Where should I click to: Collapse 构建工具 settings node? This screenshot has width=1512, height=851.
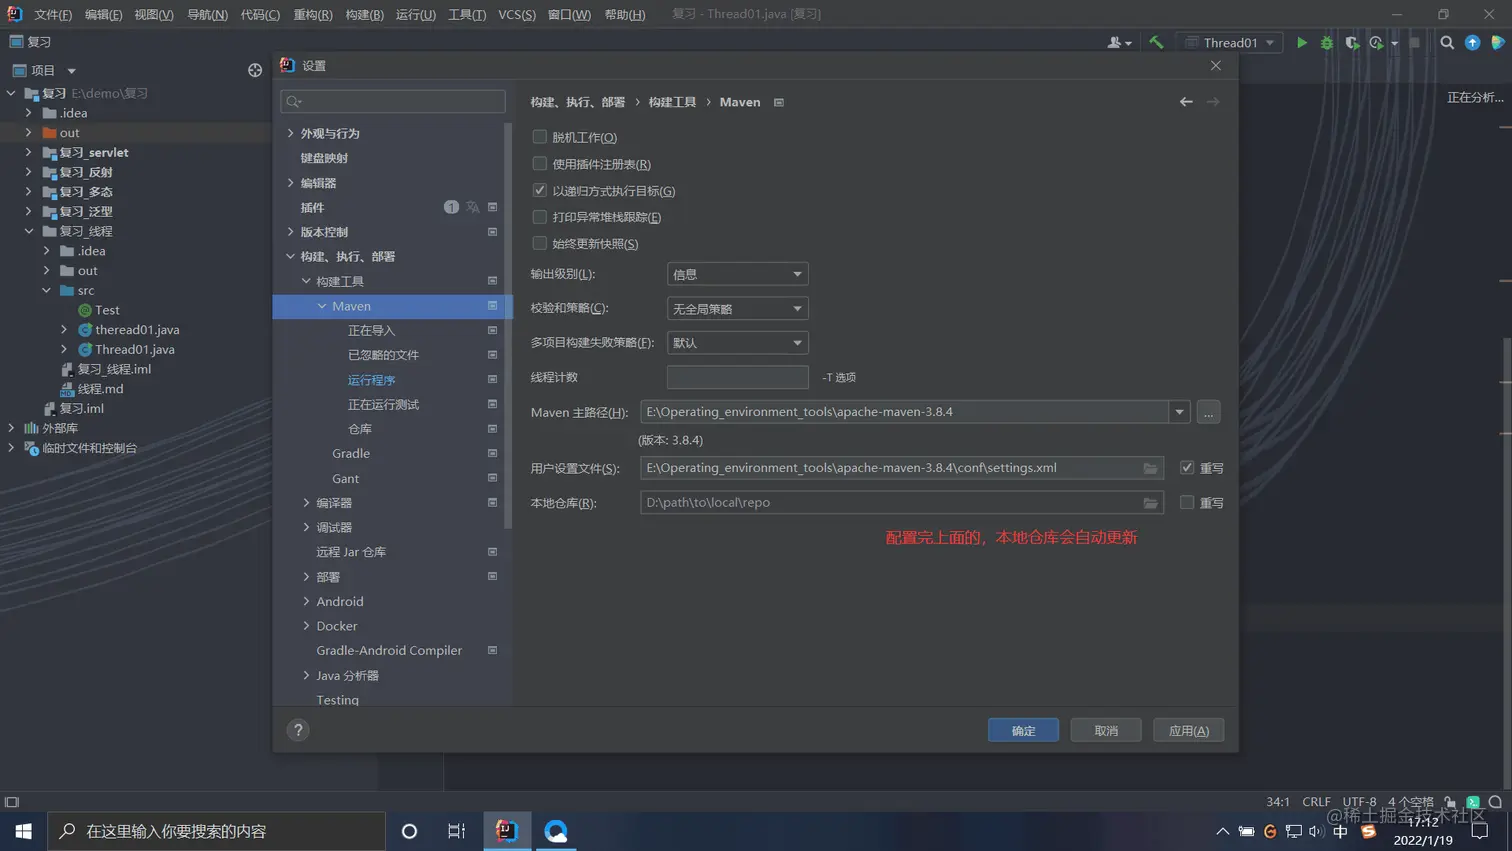[x=306, y=282]
